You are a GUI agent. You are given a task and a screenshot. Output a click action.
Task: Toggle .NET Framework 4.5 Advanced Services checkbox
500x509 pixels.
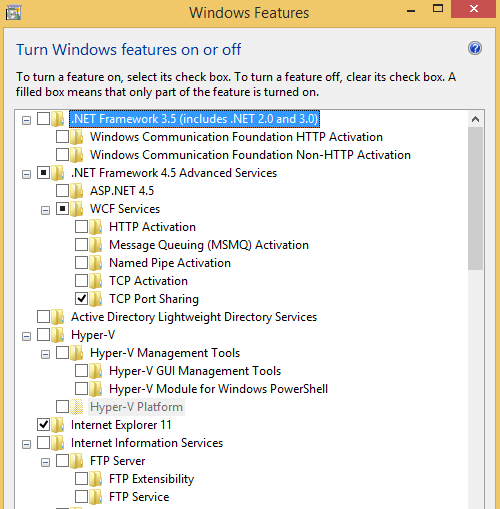(43, 173)
